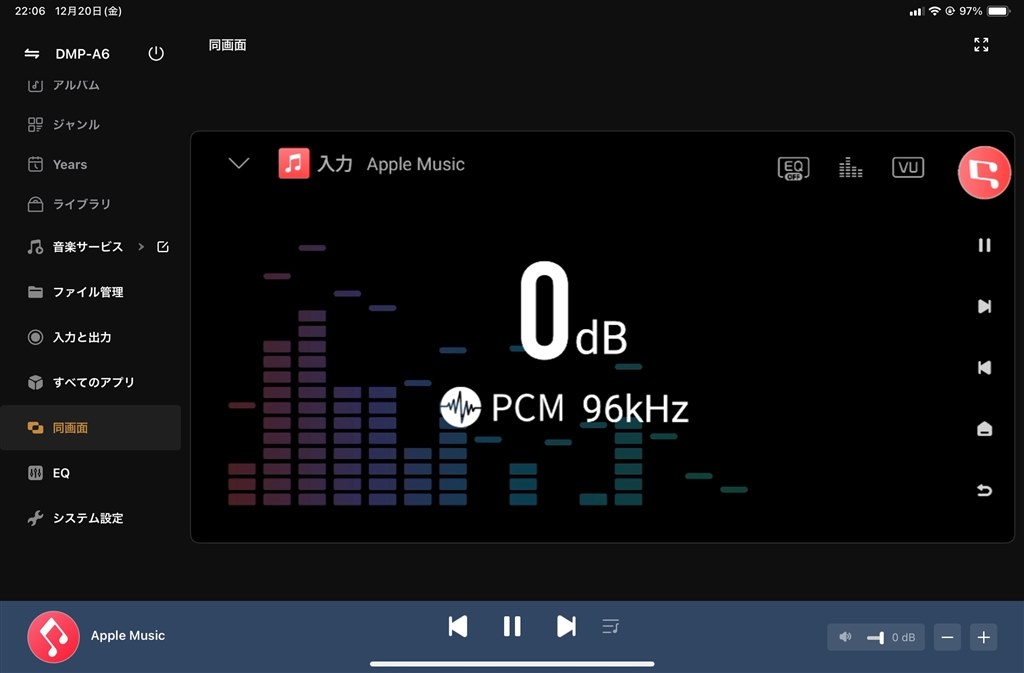The image size is (1024, 673).
Task: Go to previous track in the bottom bar
Action: click(x=458, y=627)
